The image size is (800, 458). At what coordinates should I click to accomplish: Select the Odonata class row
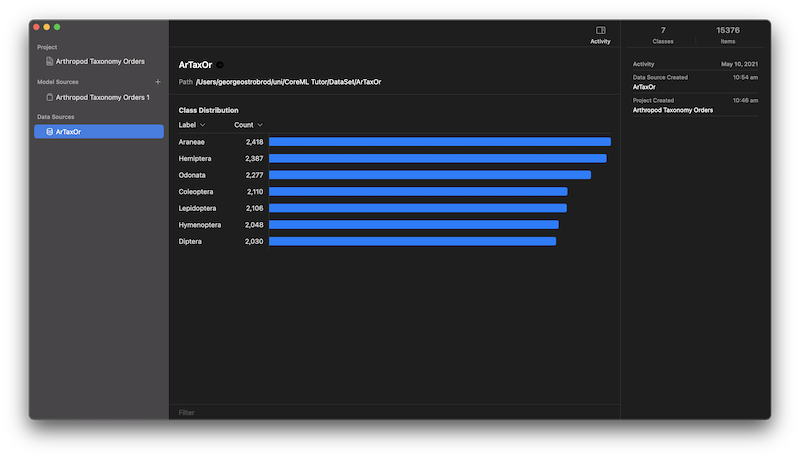coord(192,175)
